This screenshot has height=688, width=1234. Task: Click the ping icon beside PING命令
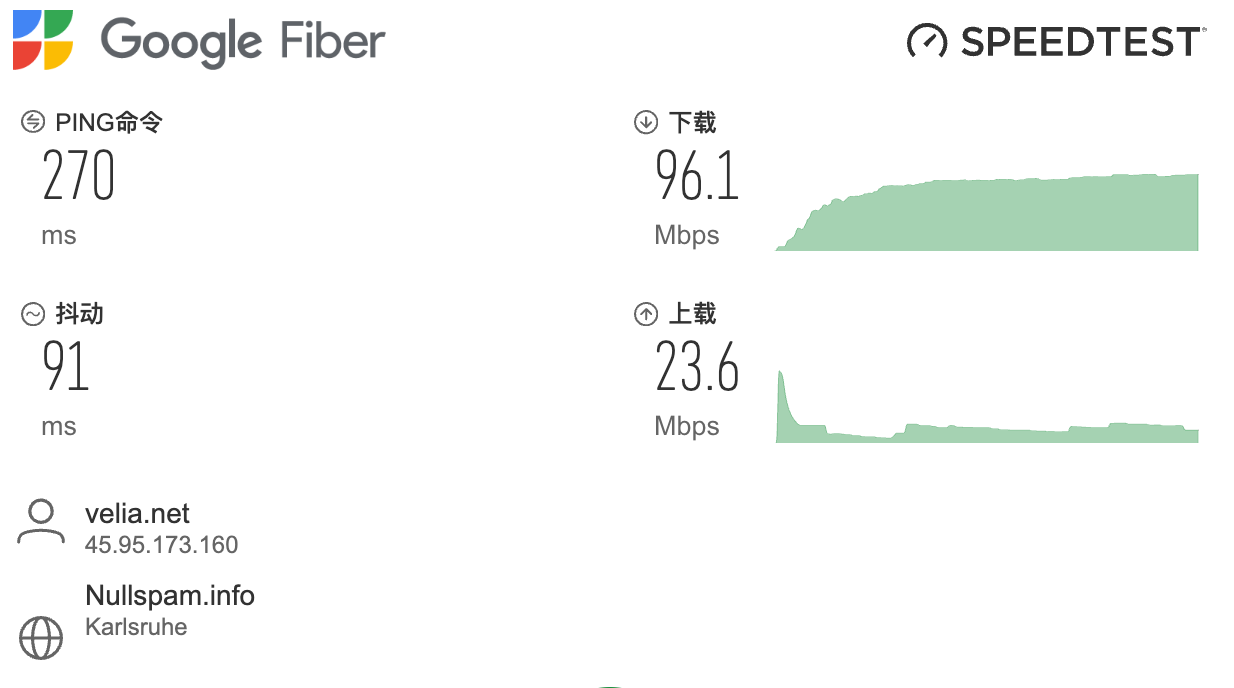[33, 123]
